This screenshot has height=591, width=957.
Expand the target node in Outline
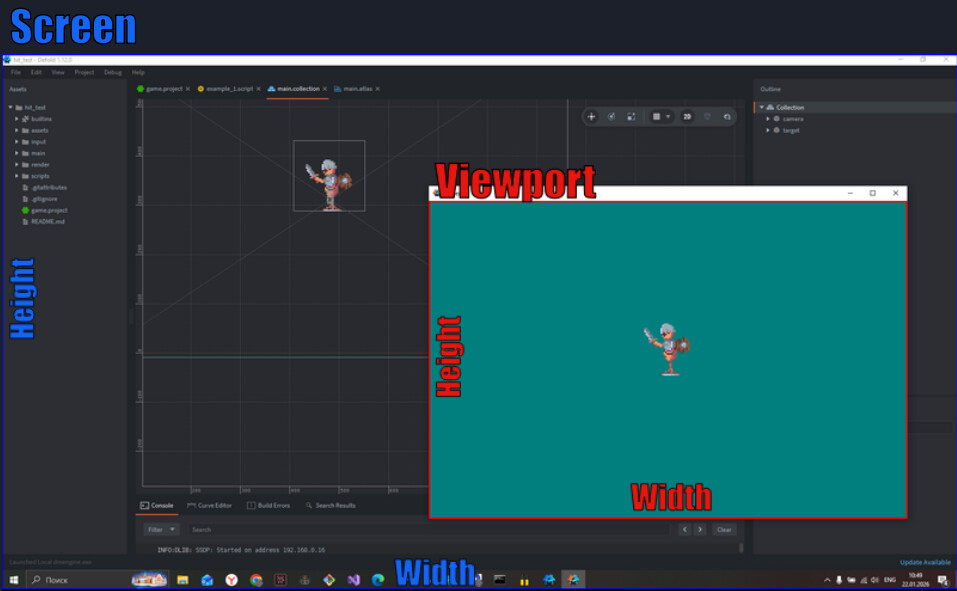(x=768, y=130)
